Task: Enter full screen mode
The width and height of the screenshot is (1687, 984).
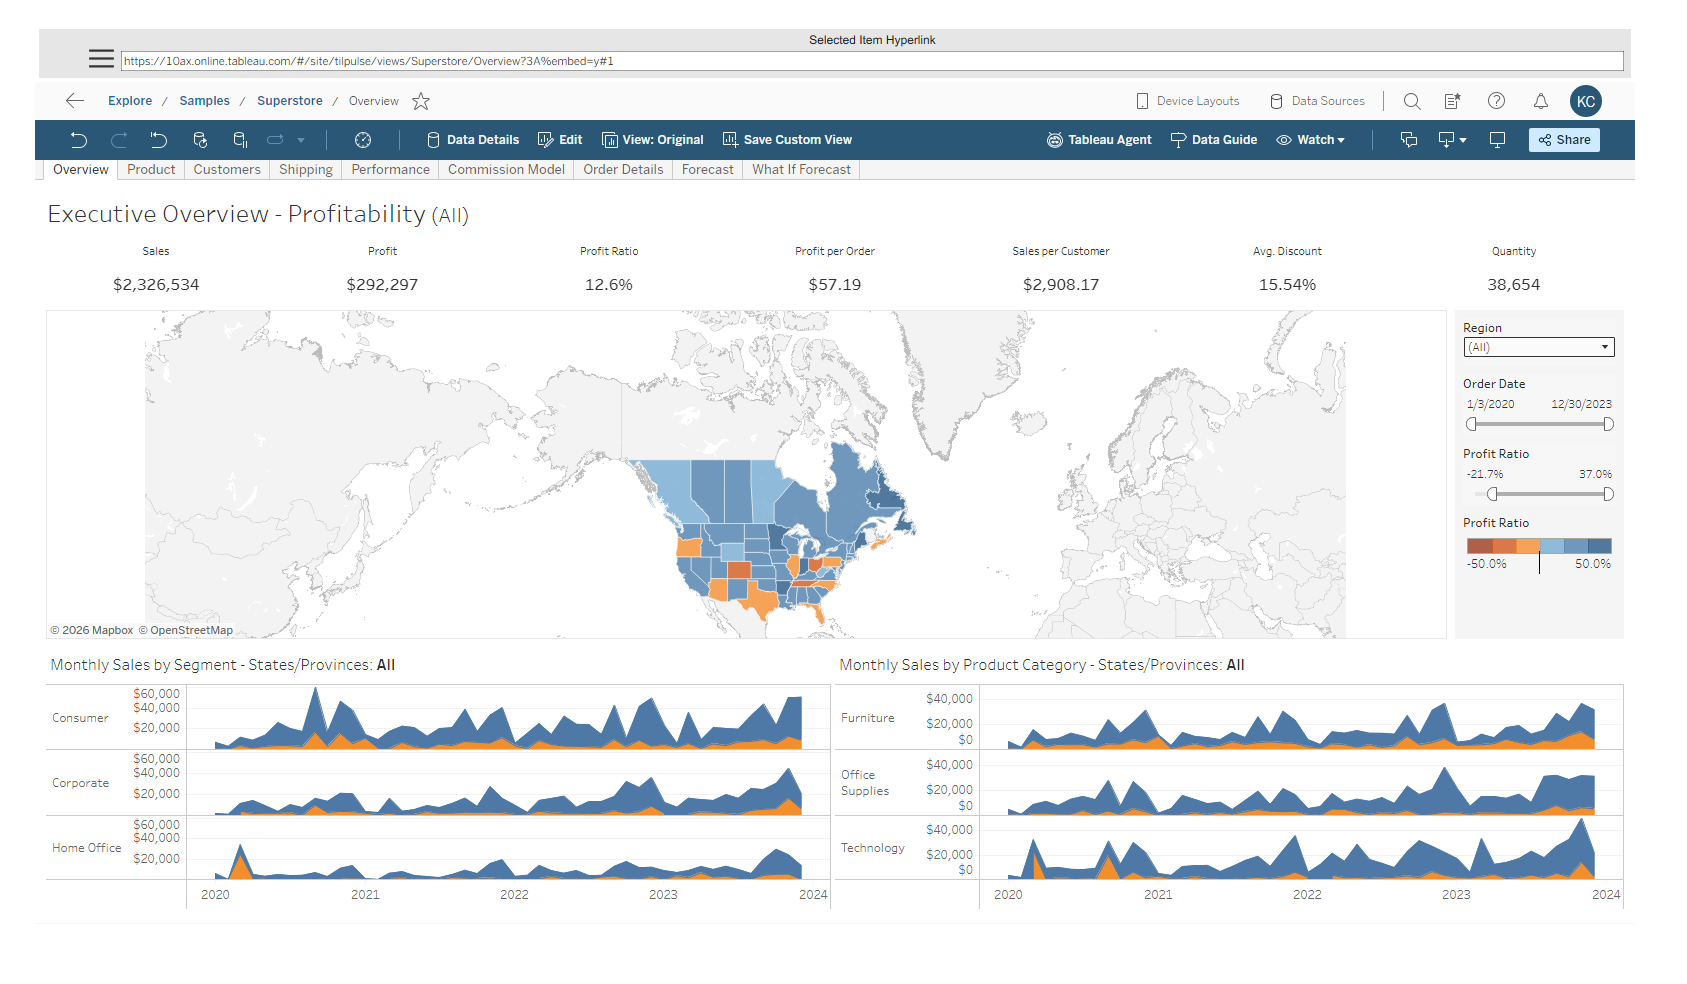Action: tap(1497, 140)
